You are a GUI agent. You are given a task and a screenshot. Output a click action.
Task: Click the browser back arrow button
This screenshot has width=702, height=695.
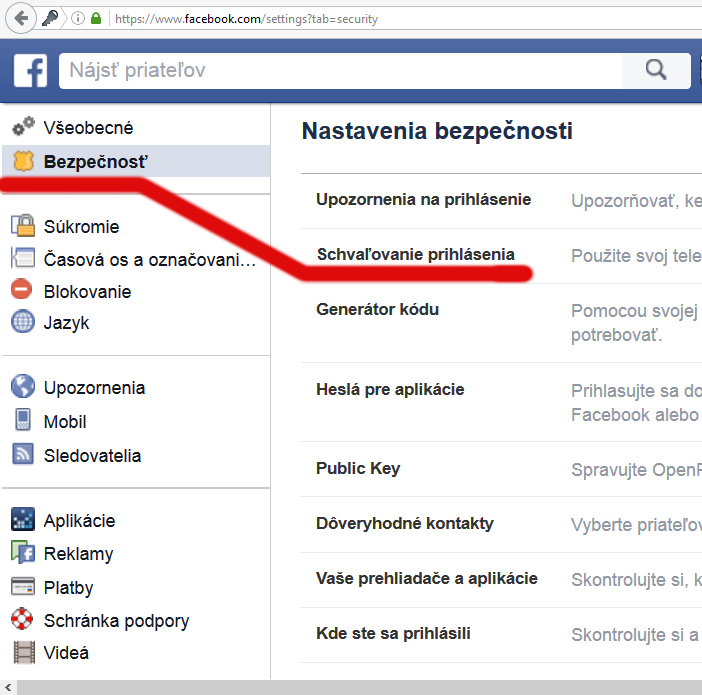click(x=20, y=18)
